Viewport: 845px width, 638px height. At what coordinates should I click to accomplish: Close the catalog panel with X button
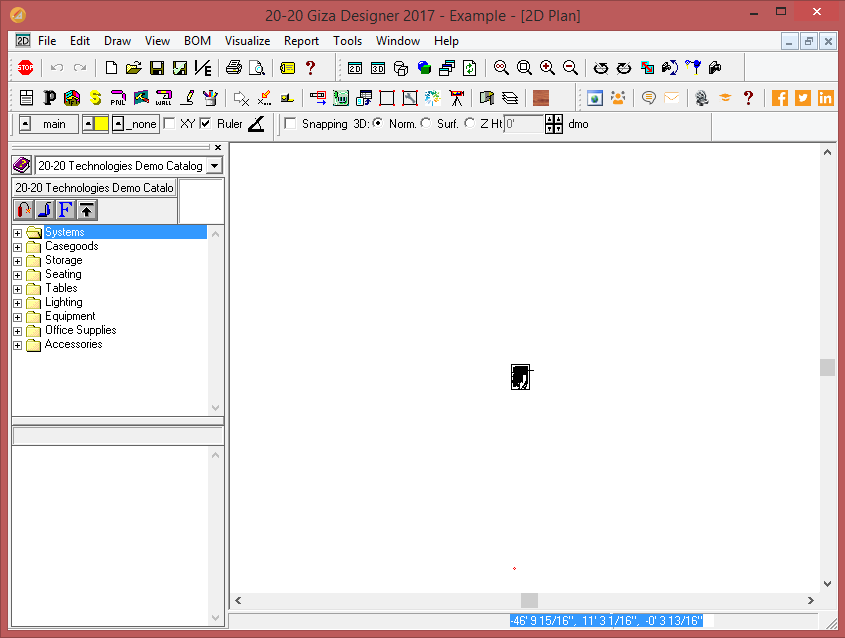click(218, 148)
